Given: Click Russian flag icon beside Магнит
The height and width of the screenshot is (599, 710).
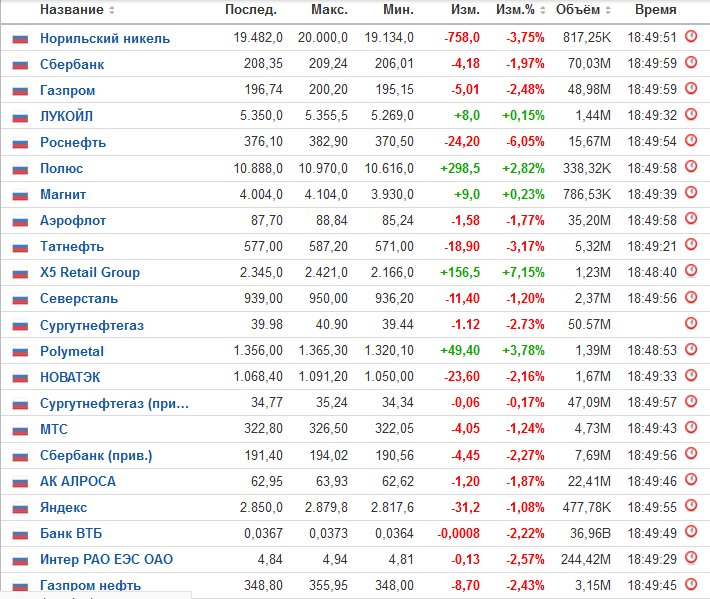Looking at the screenshot, I should pos(20,196).
